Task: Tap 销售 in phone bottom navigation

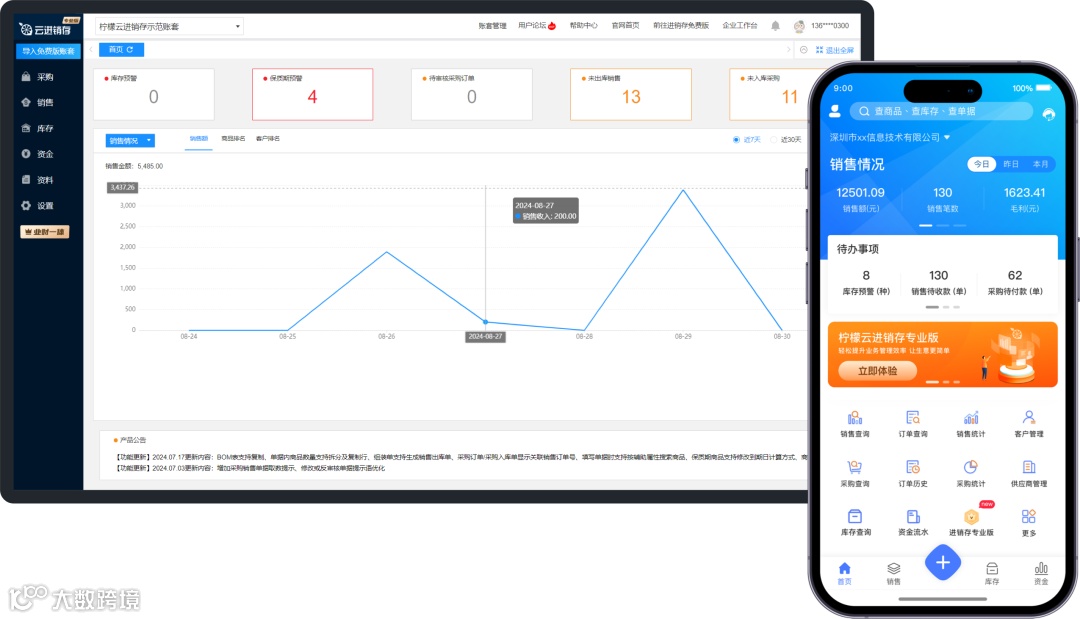Action: 893,572
